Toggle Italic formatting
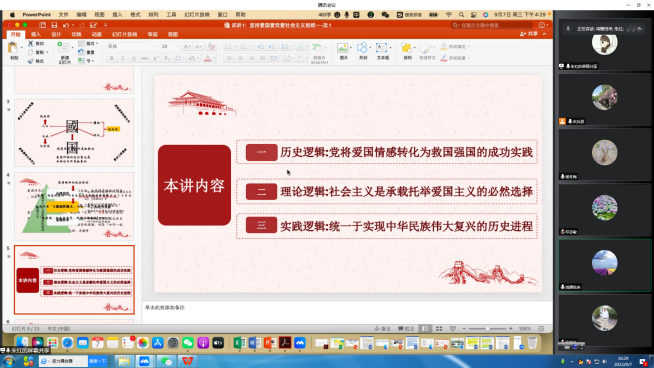The image size is (654, 368). pyautogui.click(x=123, y=58)
